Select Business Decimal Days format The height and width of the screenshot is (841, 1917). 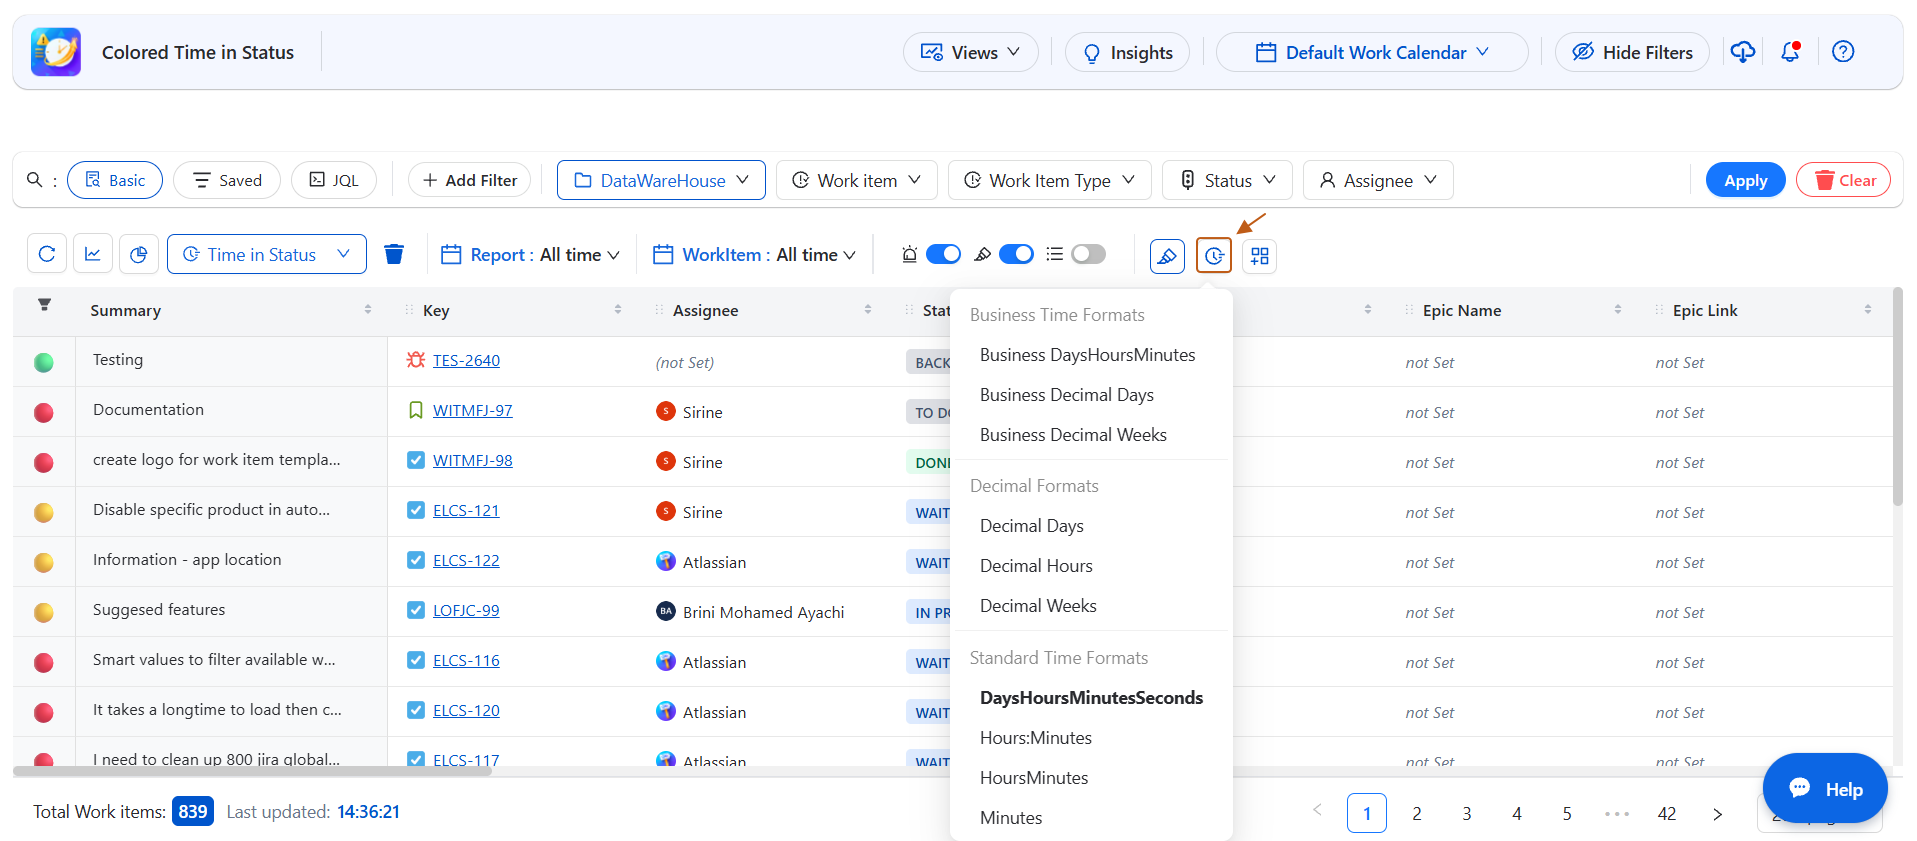point(1067,395)
